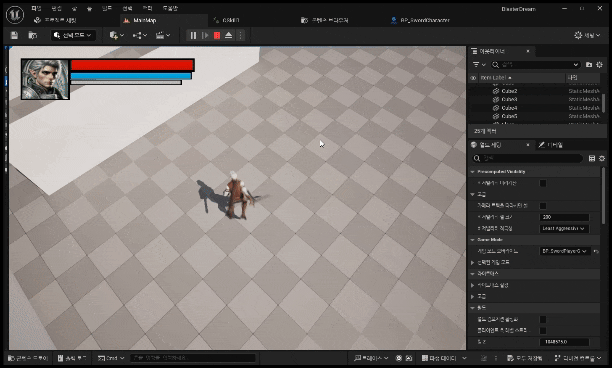Click the value field showing 200
This screenshot has height=368, width=612.
click(x=564, y=217)
